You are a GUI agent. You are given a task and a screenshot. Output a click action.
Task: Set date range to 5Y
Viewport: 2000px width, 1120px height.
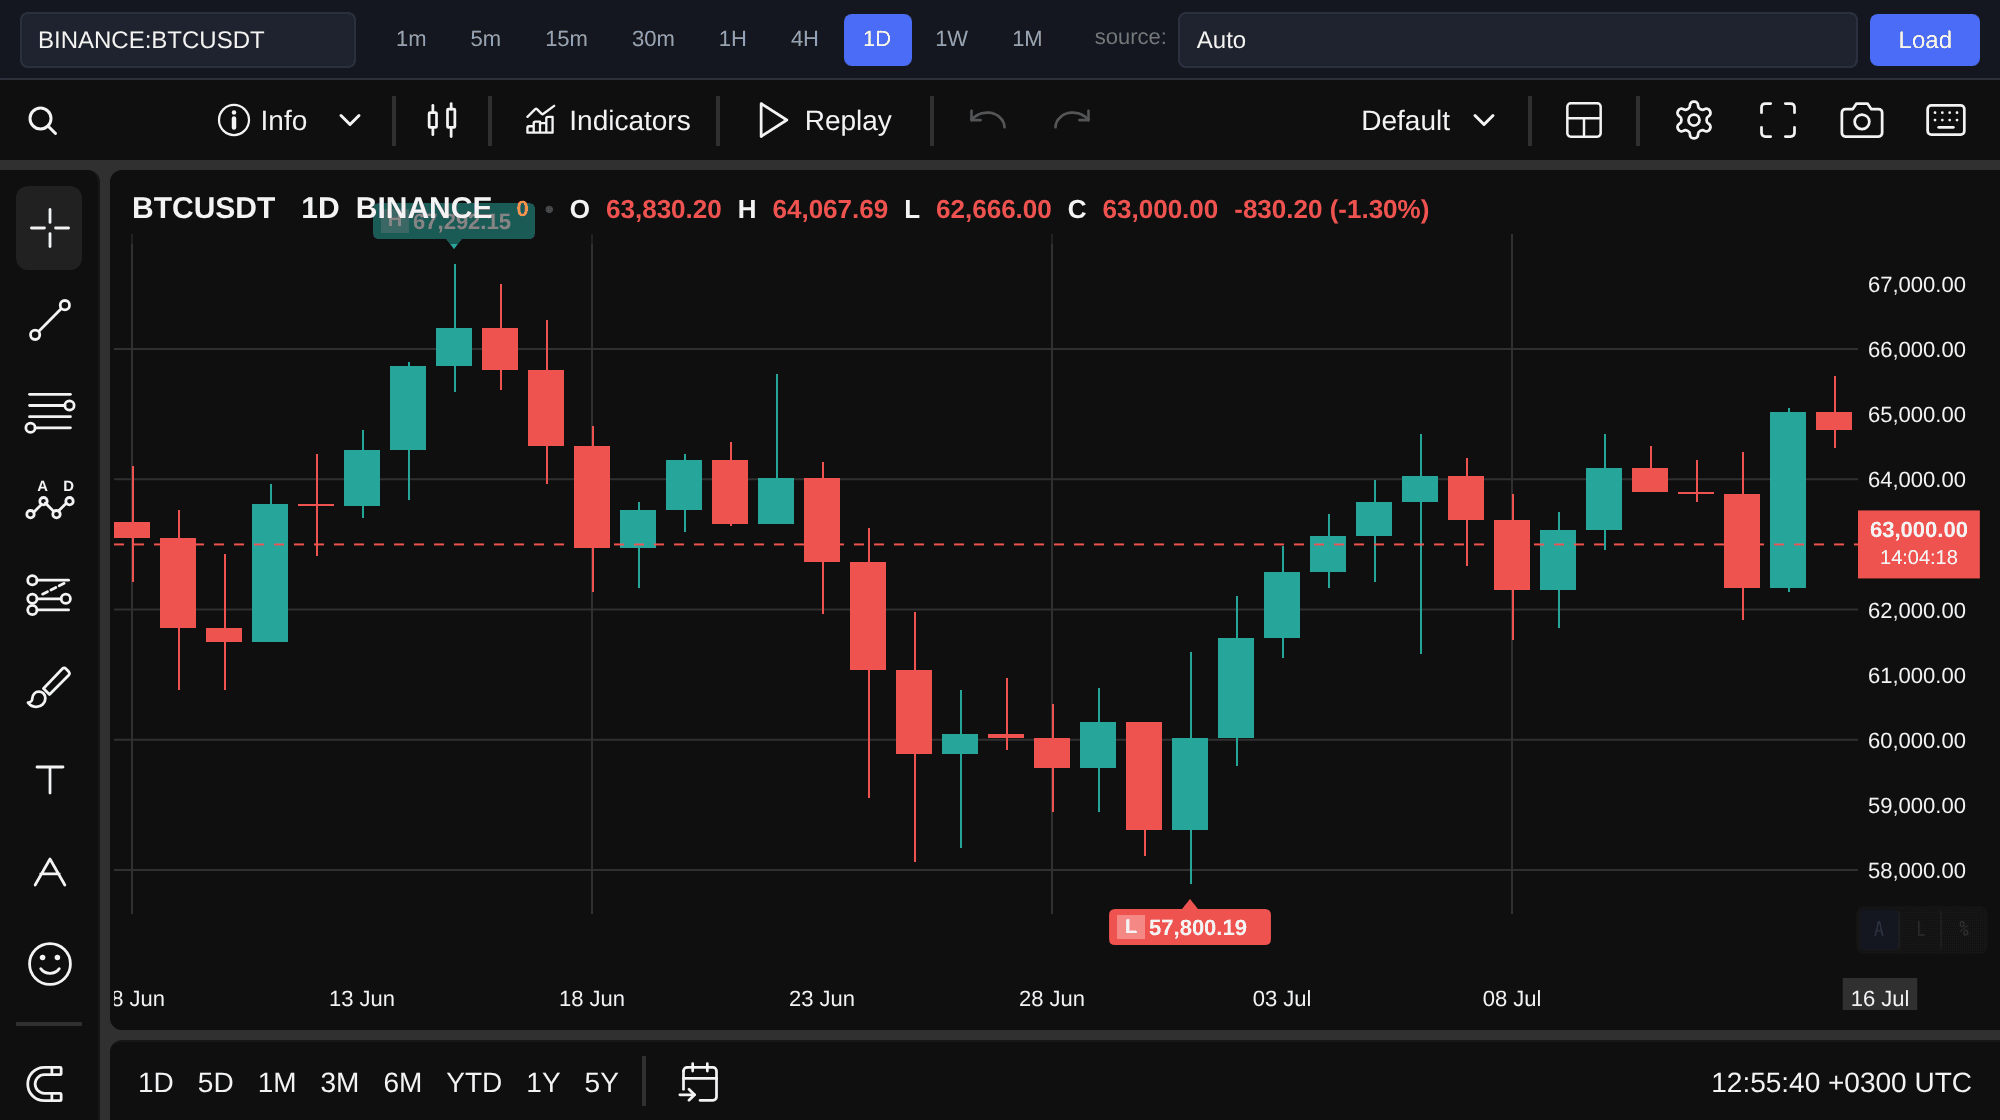point(601,1082)
